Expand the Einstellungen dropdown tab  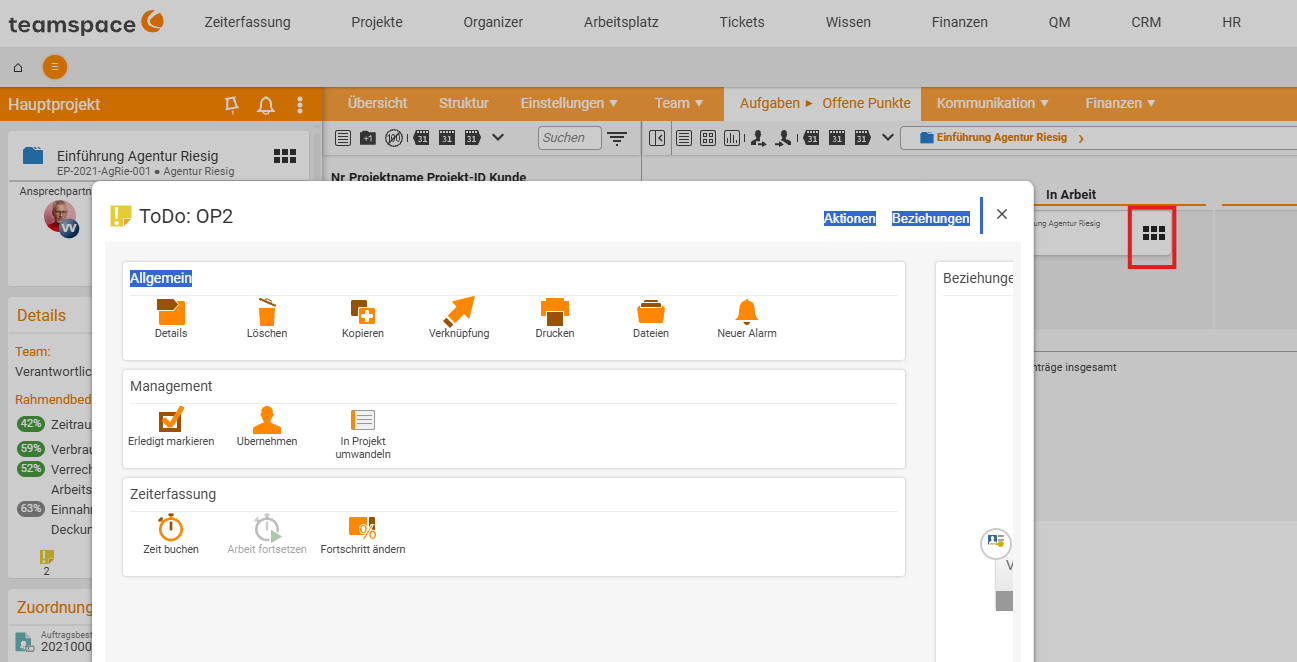coord(569,103)
